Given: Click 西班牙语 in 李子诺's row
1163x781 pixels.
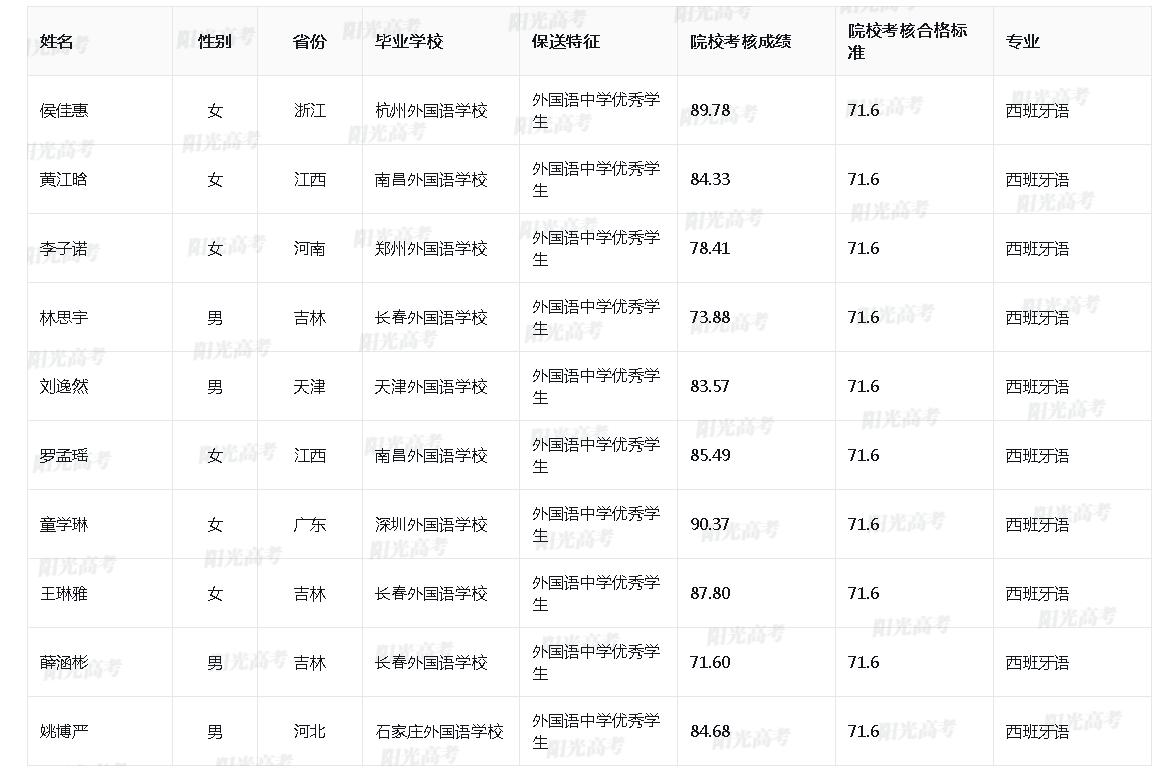Looking at the screenshot, I should point(1037,248).
